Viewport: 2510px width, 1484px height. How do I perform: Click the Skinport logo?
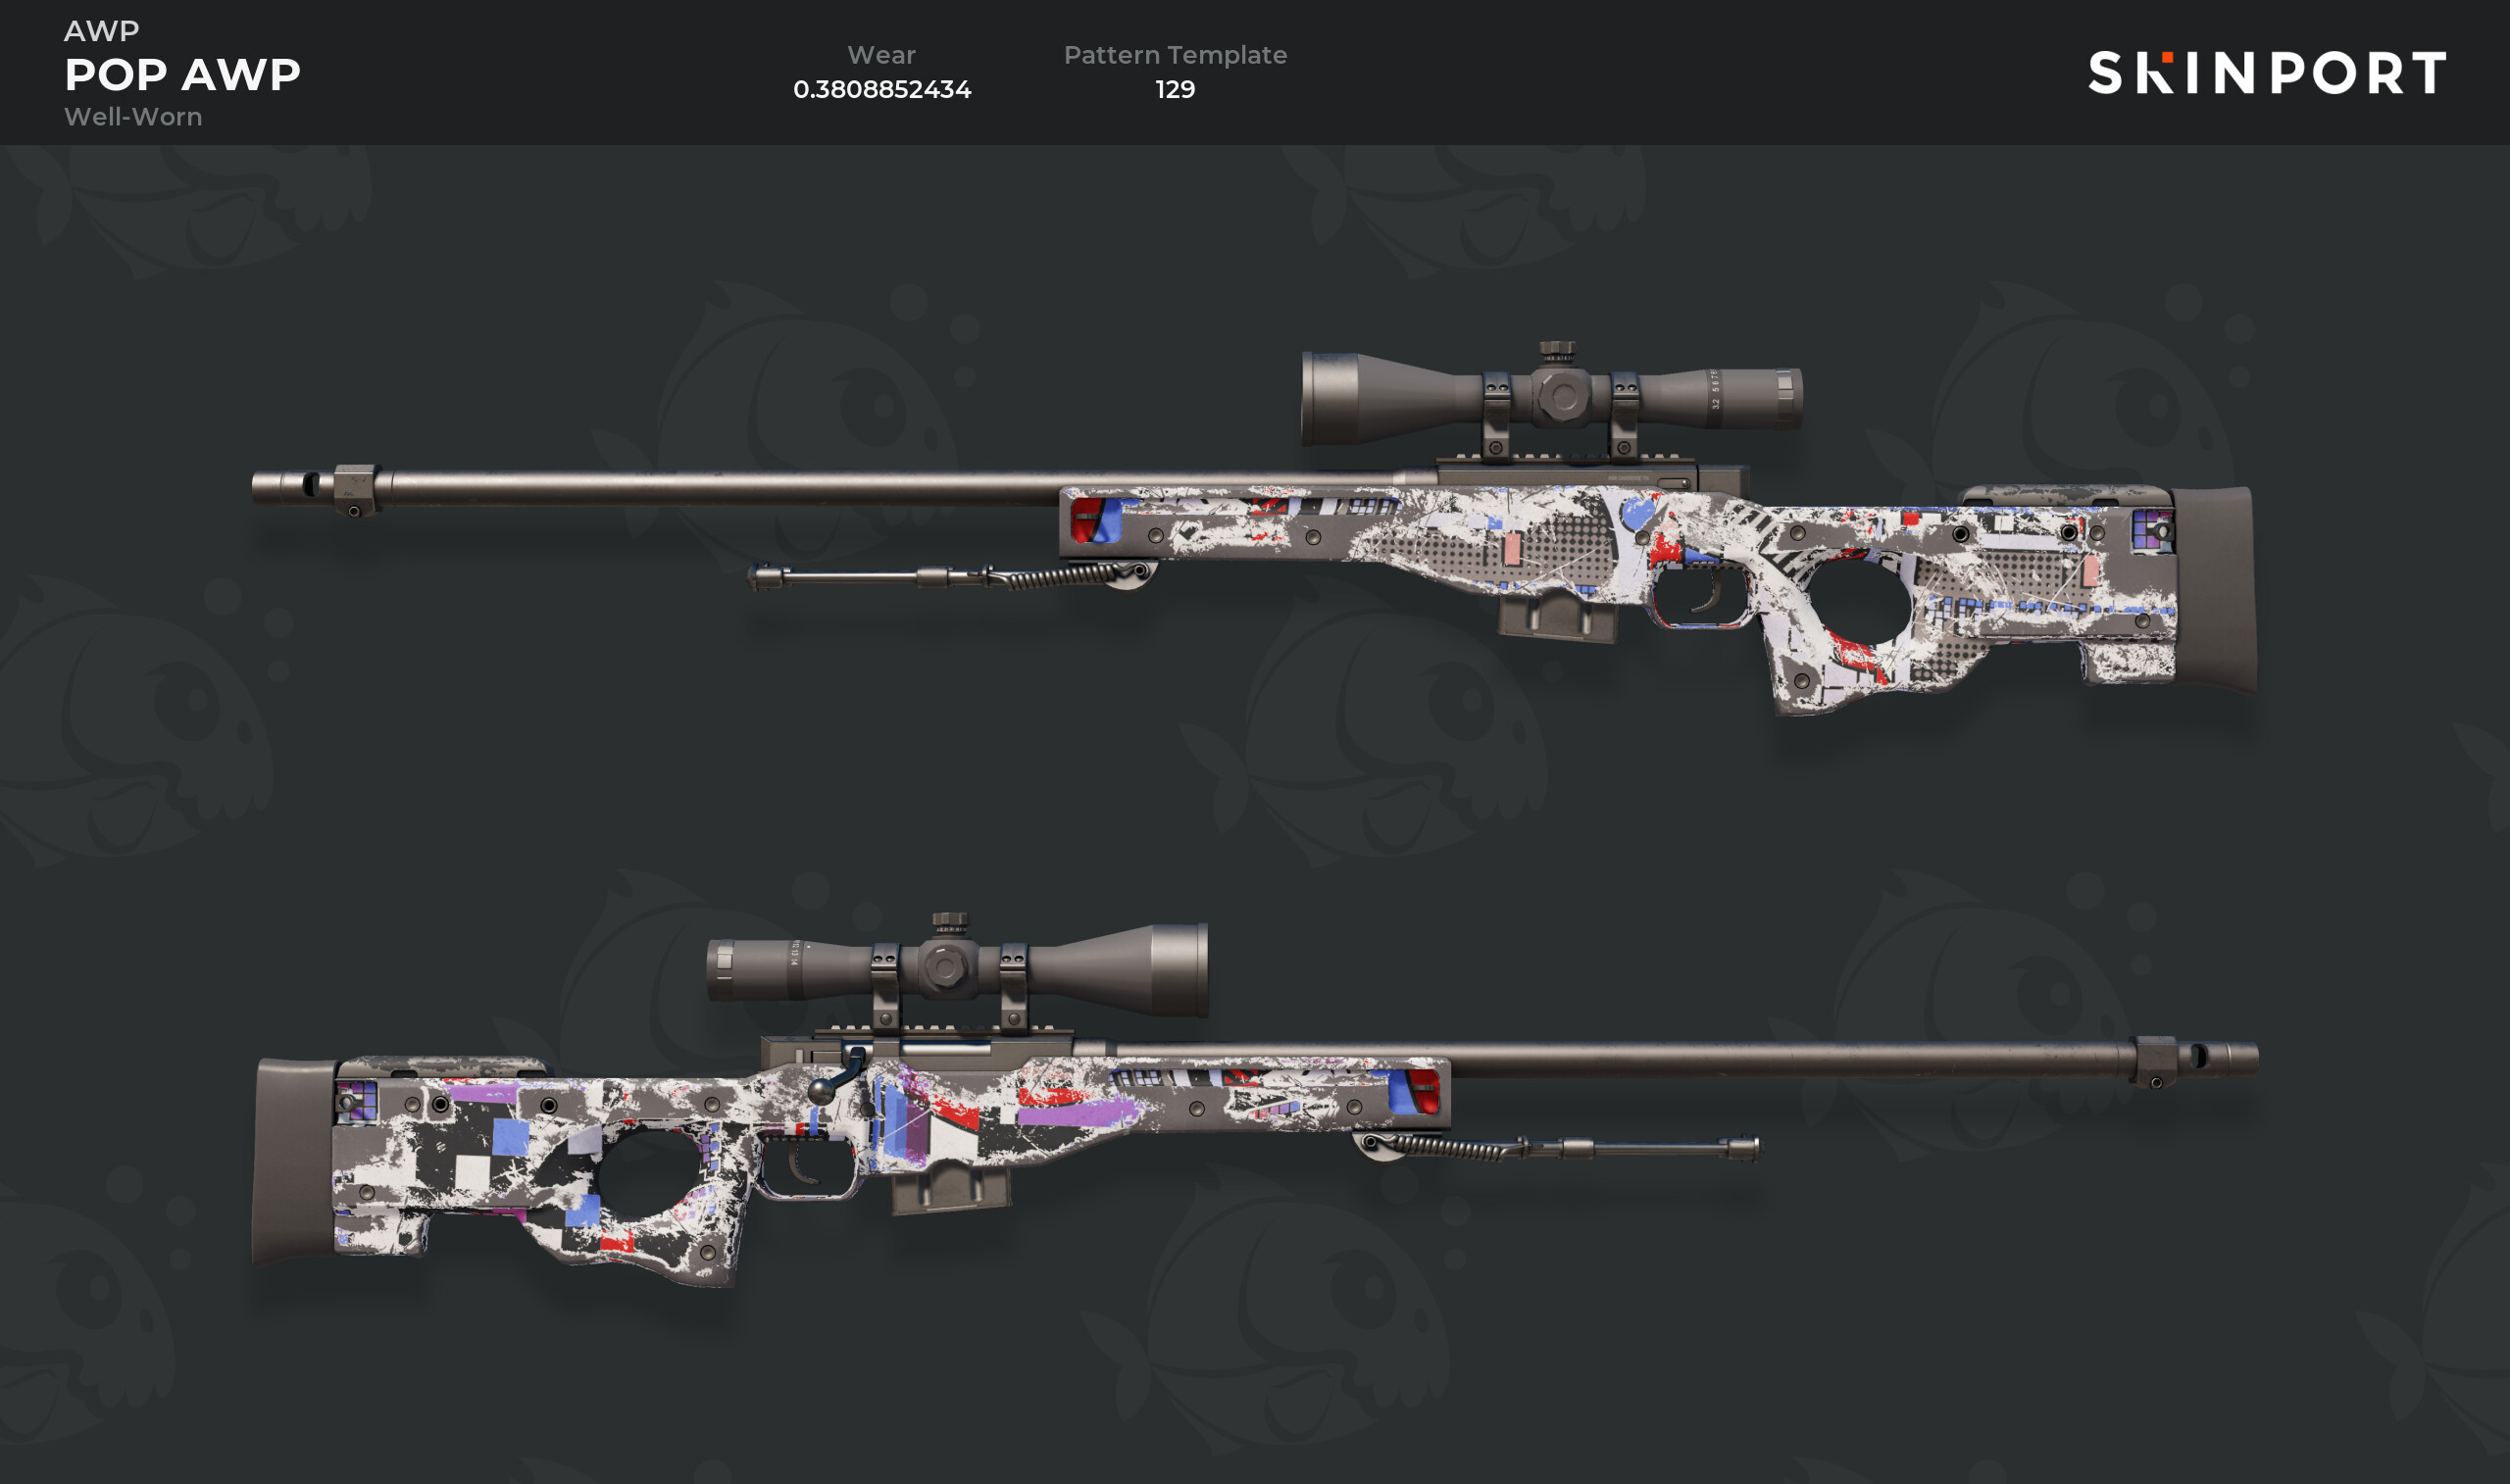point(2267,73)
